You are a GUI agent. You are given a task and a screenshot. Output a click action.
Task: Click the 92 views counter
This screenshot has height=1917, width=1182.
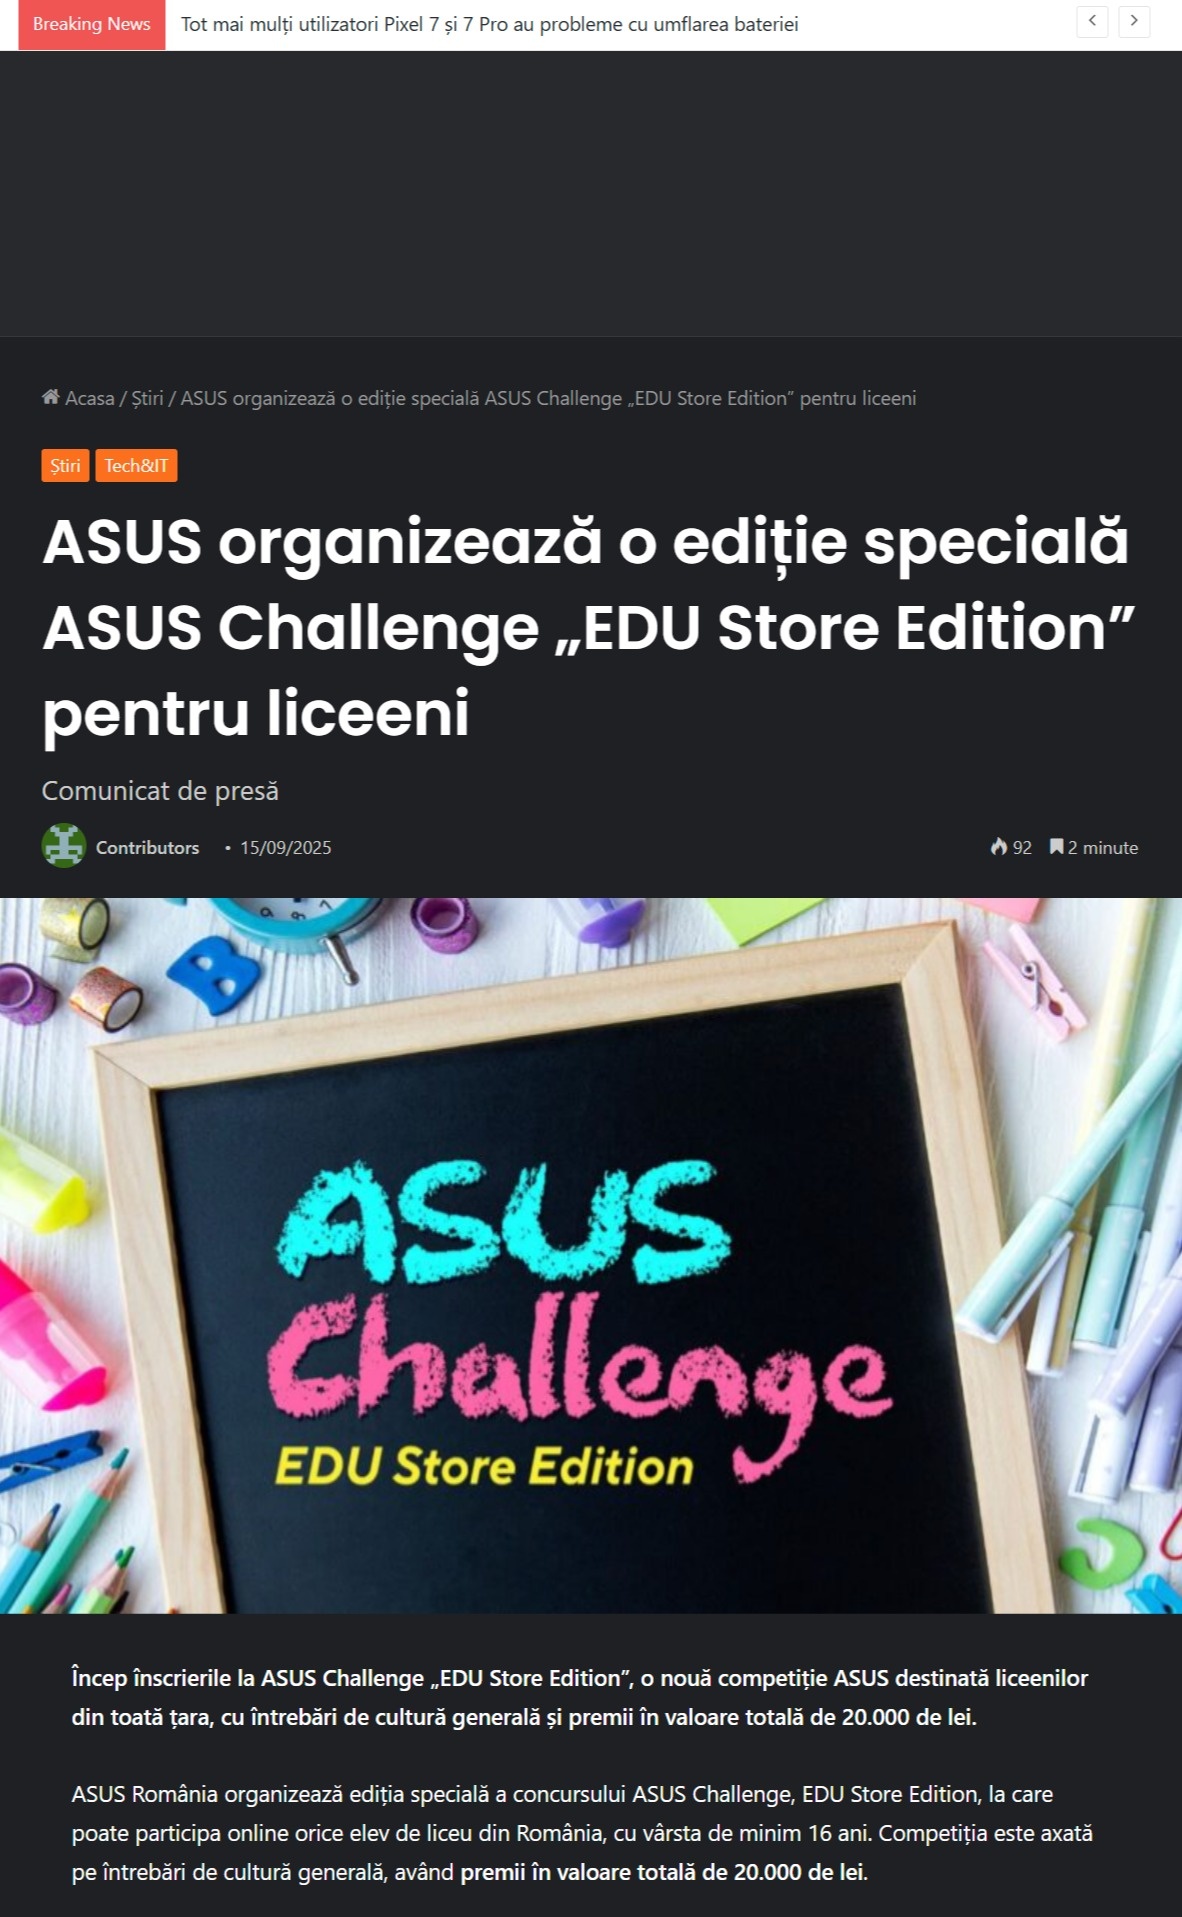tap(1022, 847)
